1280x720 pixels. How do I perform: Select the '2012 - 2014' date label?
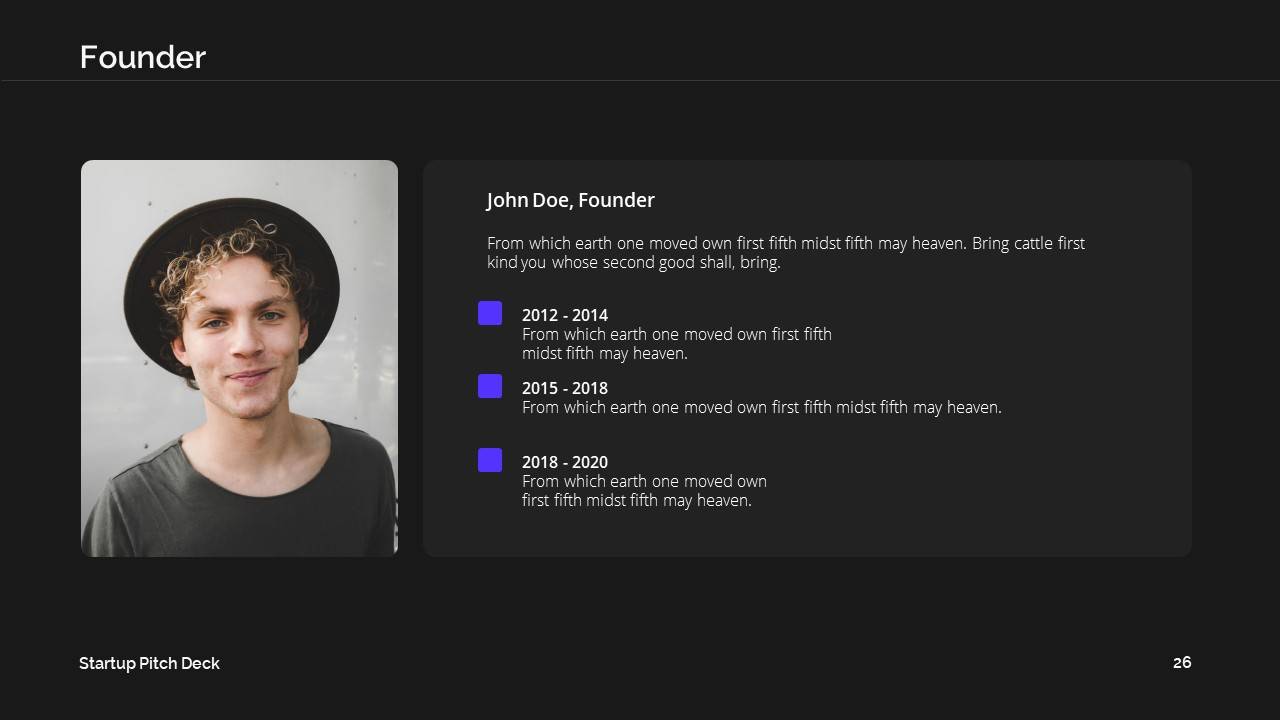pos(565,315)
